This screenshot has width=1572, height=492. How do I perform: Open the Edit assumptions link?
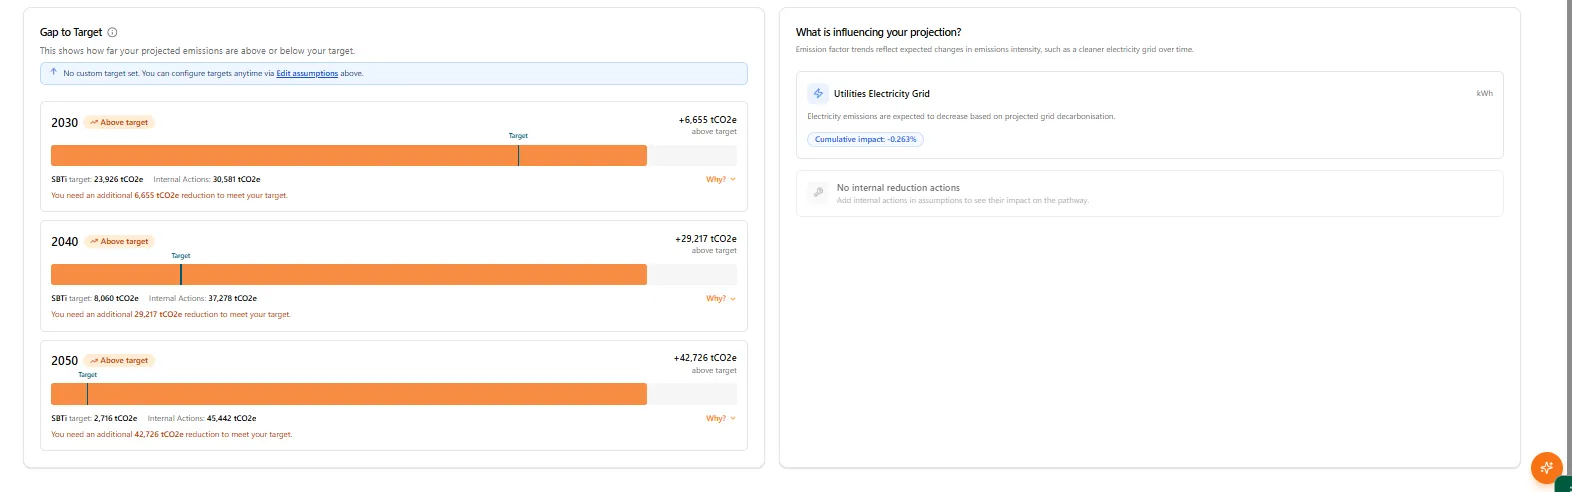pyautogui.click(x=307, y=73)
